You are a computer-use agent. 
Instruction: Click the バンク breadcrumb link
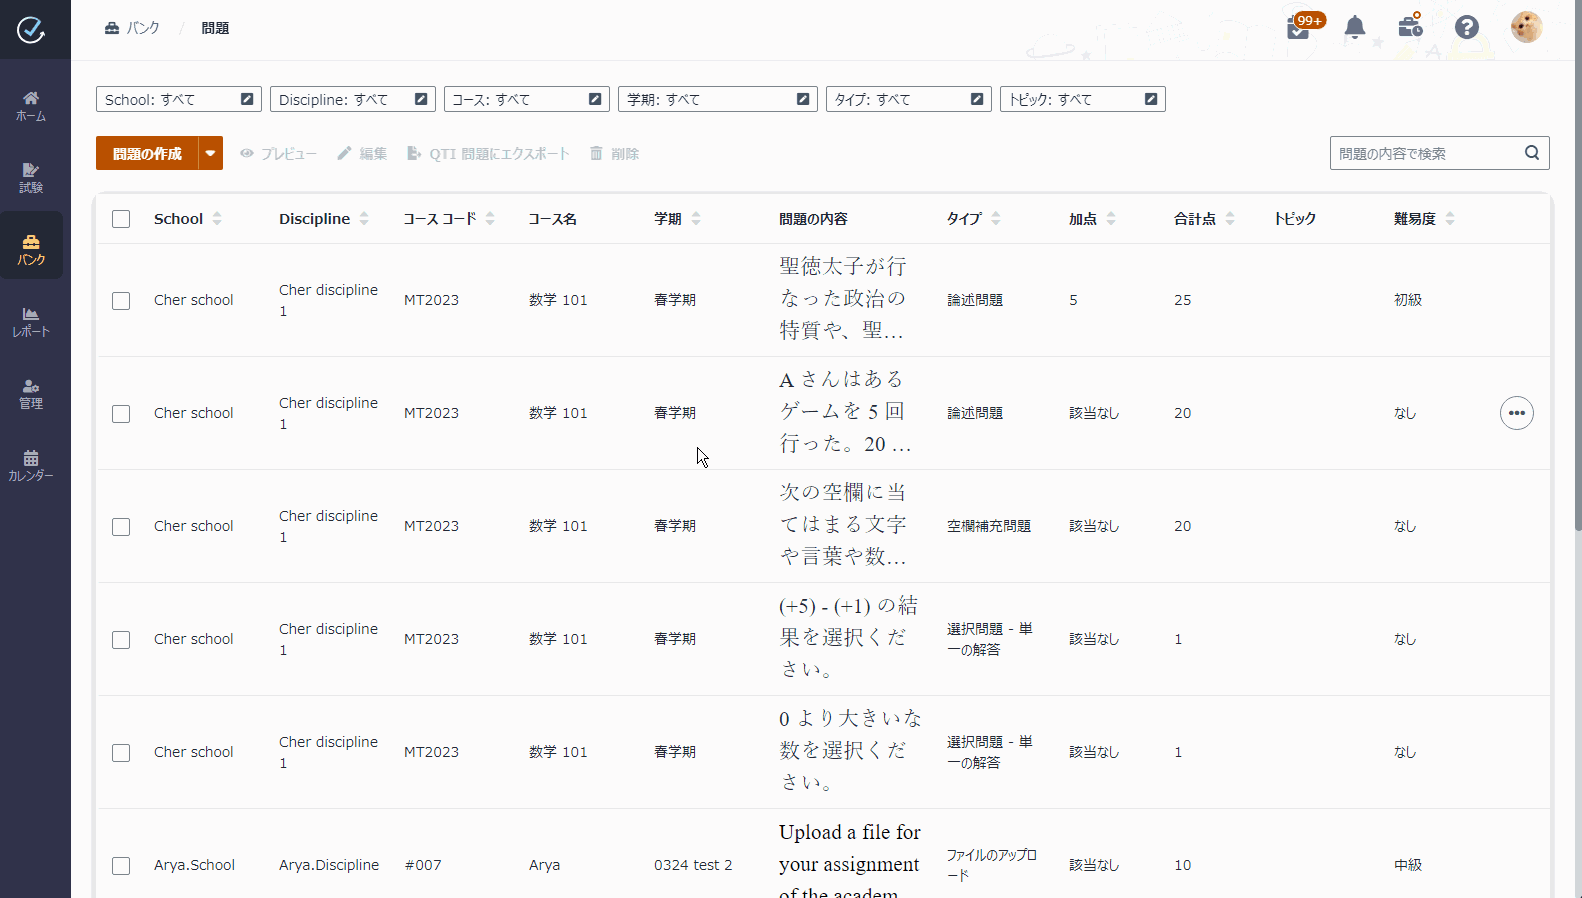pos(133,28)
